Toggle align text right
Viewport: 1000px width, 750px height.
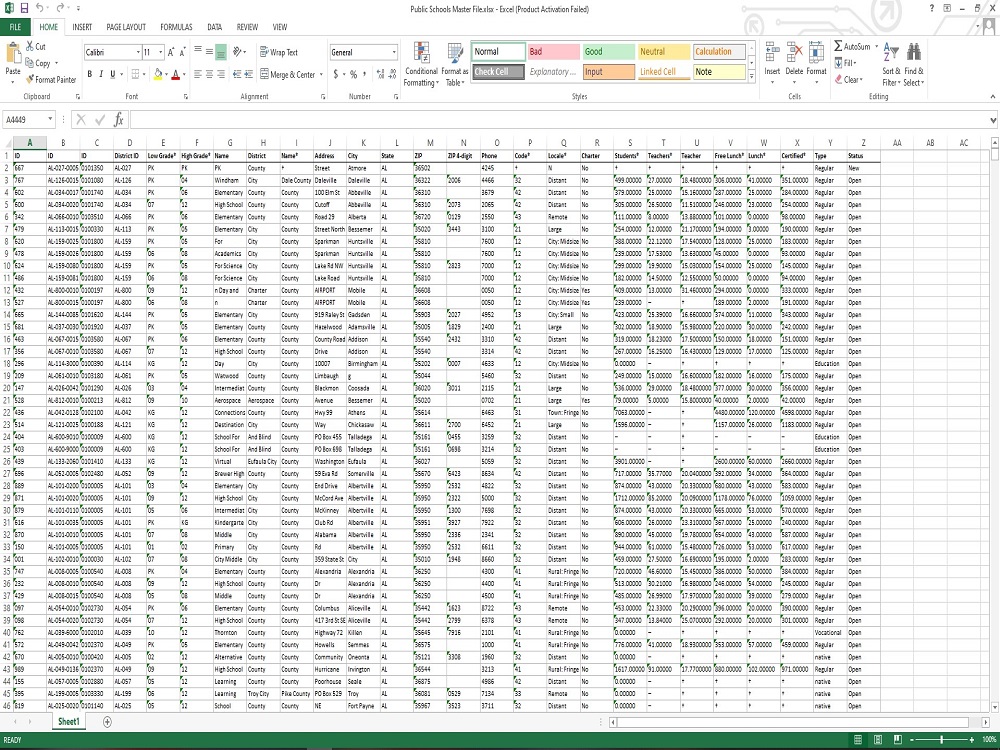221,75
